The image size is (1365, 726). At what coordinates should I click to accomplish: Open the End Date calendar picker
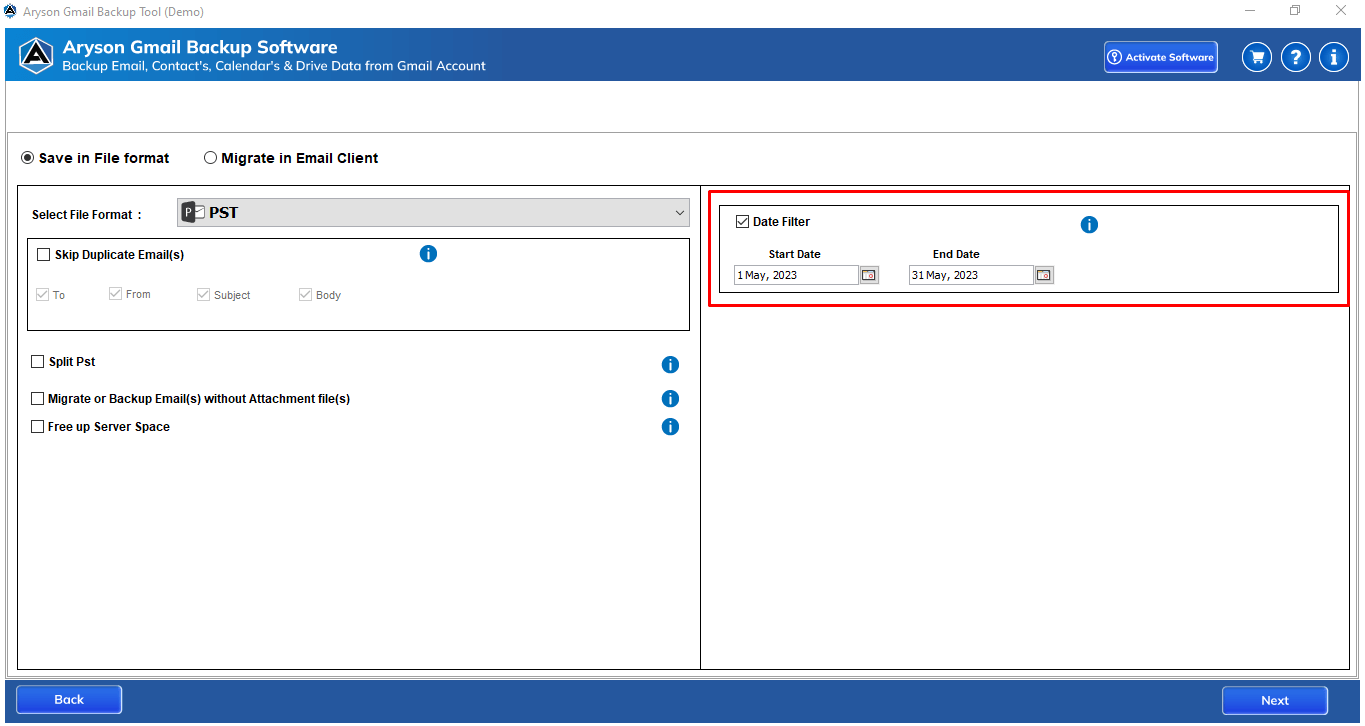pos(1044,275)
